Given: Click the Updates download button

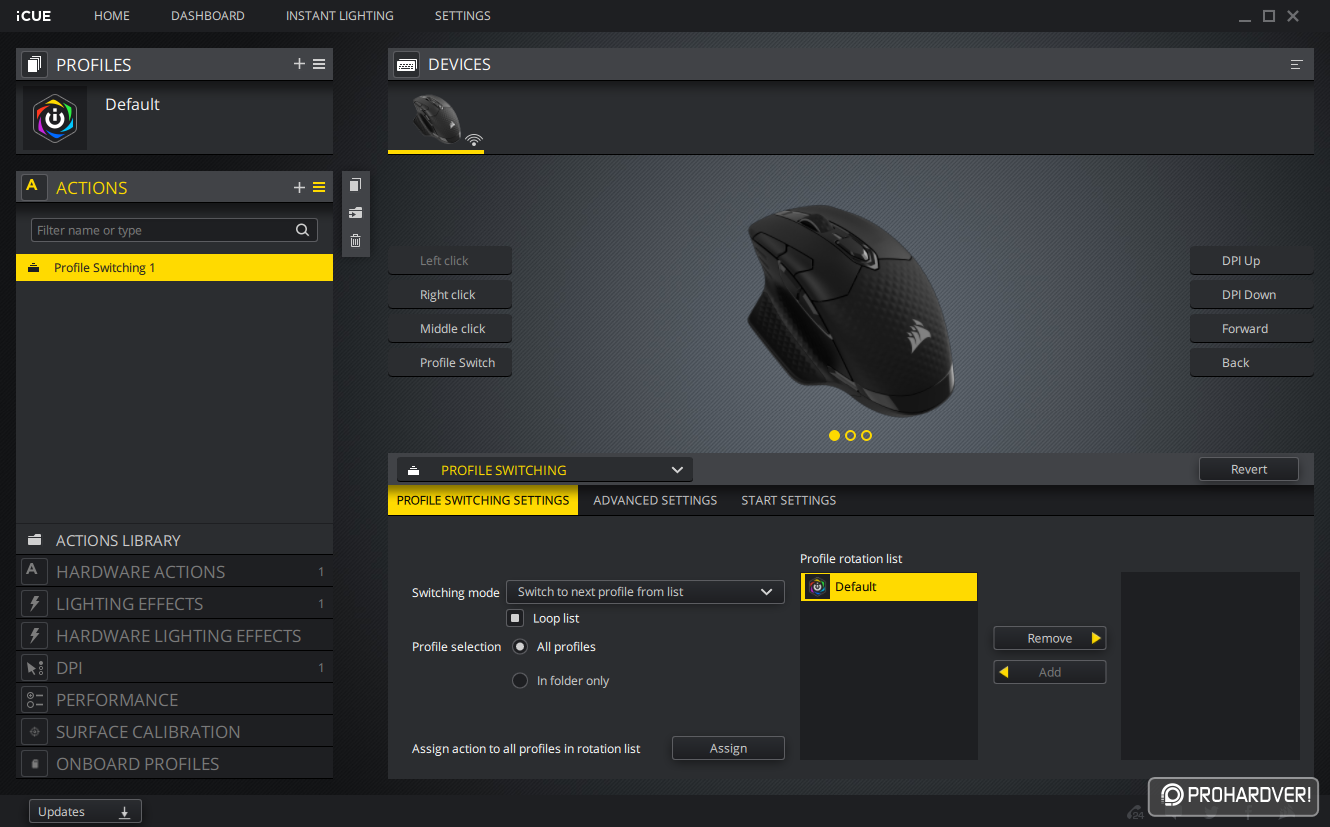Looking at the screenshot, I should [x=85, y=812].
